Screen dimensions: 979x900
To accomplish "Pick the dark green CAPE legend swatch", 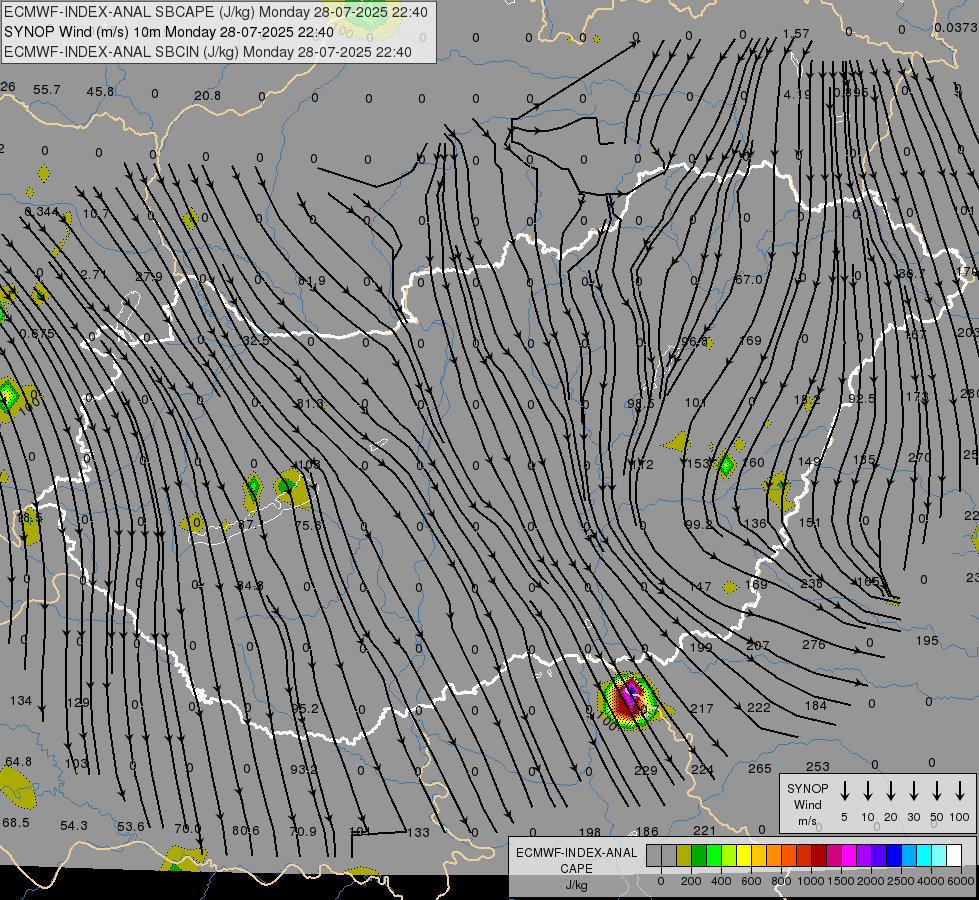I will tap(699, 856).
